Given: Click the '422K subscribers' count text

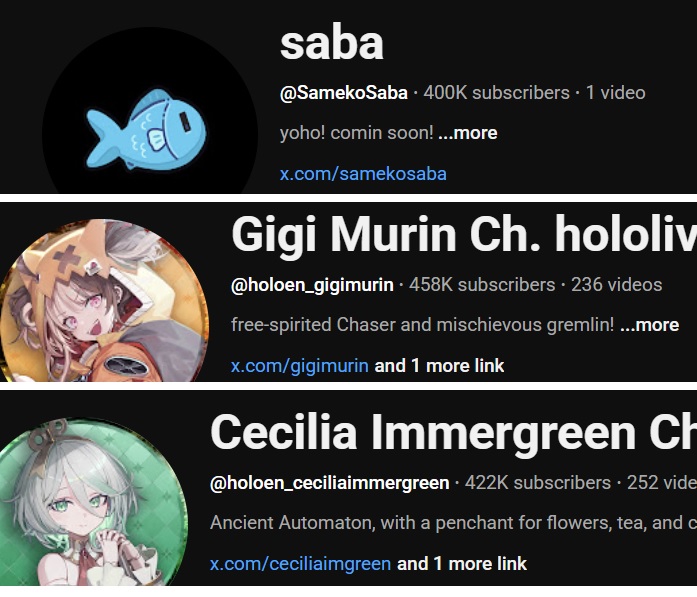Looking at the screenshot, I should click(538, 483).
